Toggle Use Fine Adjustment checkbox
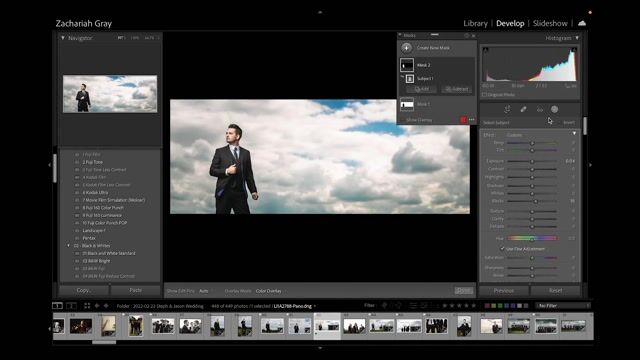640x360 pixels. 502,248
